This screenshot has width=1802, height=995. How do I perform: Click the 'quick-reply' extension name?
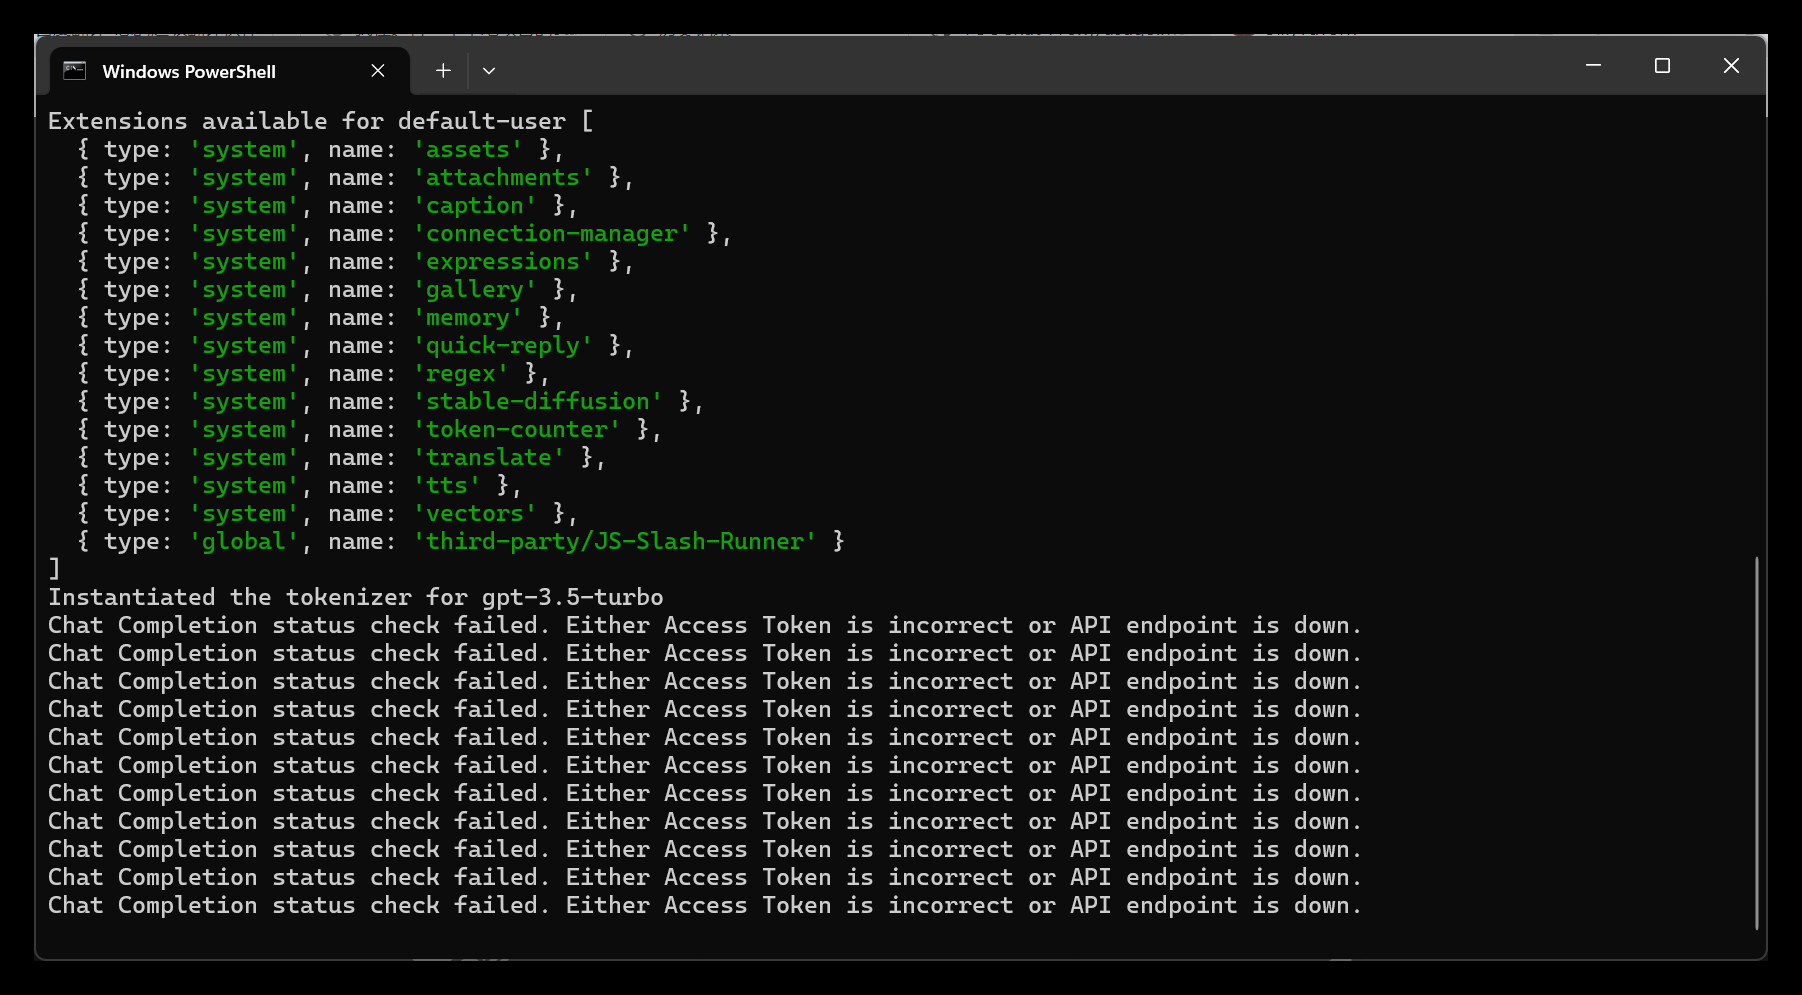pos(503,346)
